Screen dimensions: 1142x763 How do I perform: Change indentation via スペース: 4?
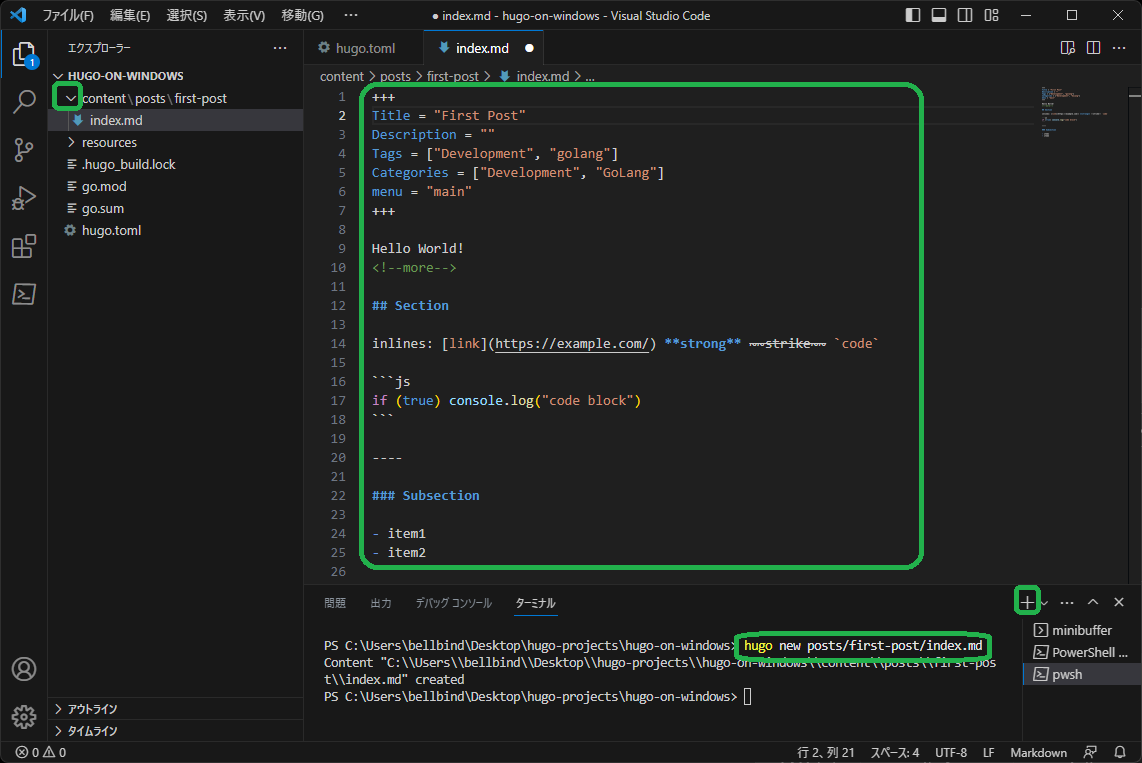pos(895,753)
